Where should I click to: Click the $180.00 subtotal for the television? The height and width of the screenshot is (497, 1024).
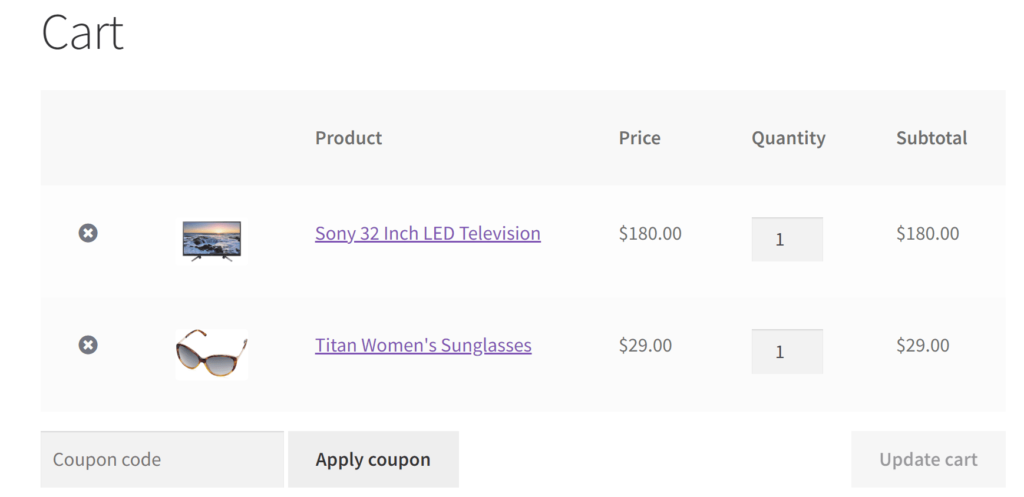tap(927, 233)
